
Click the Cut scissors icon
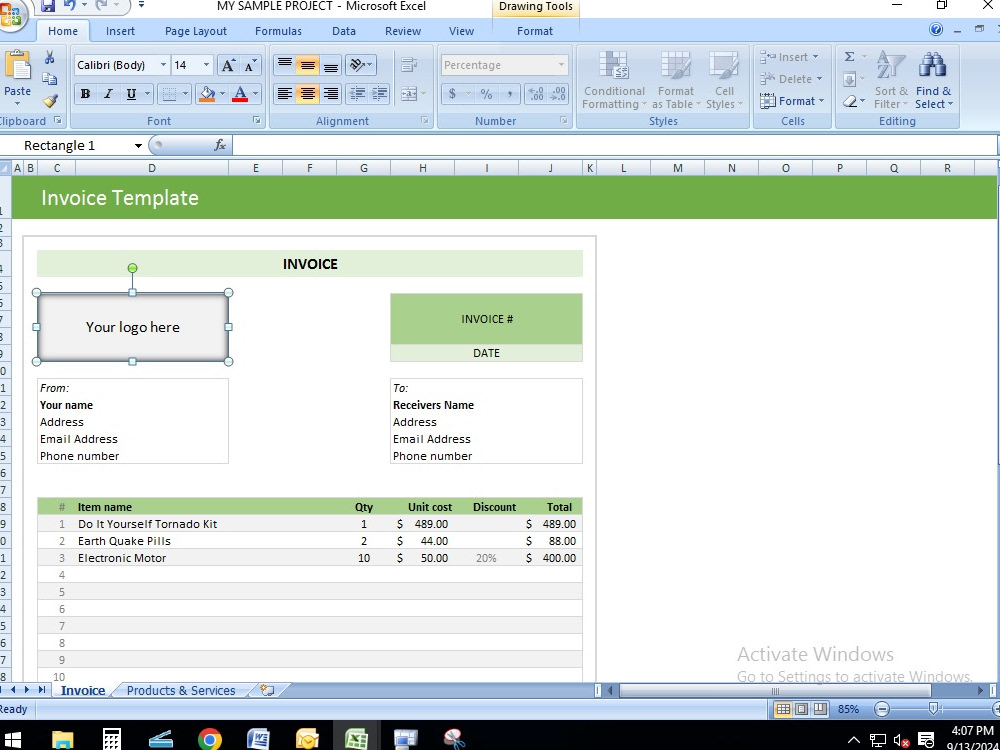point(50,57)
